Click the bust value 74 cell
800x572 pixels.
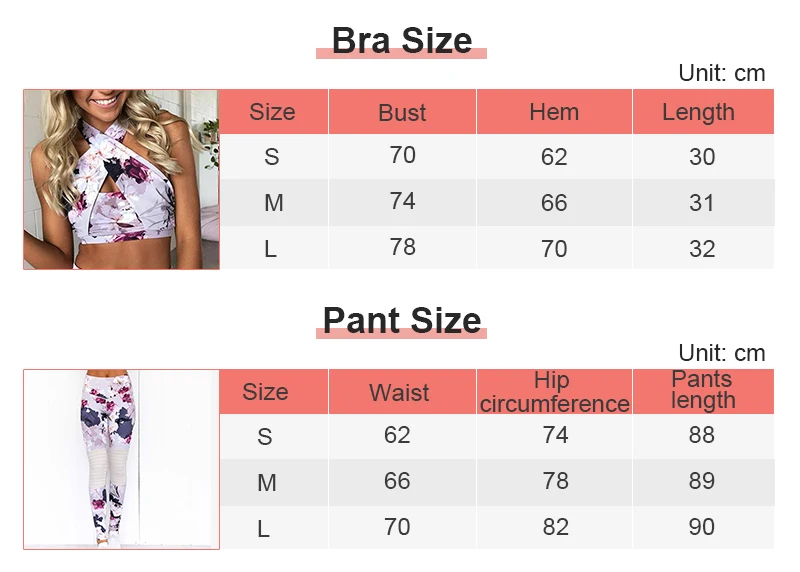tap(402, 203)
